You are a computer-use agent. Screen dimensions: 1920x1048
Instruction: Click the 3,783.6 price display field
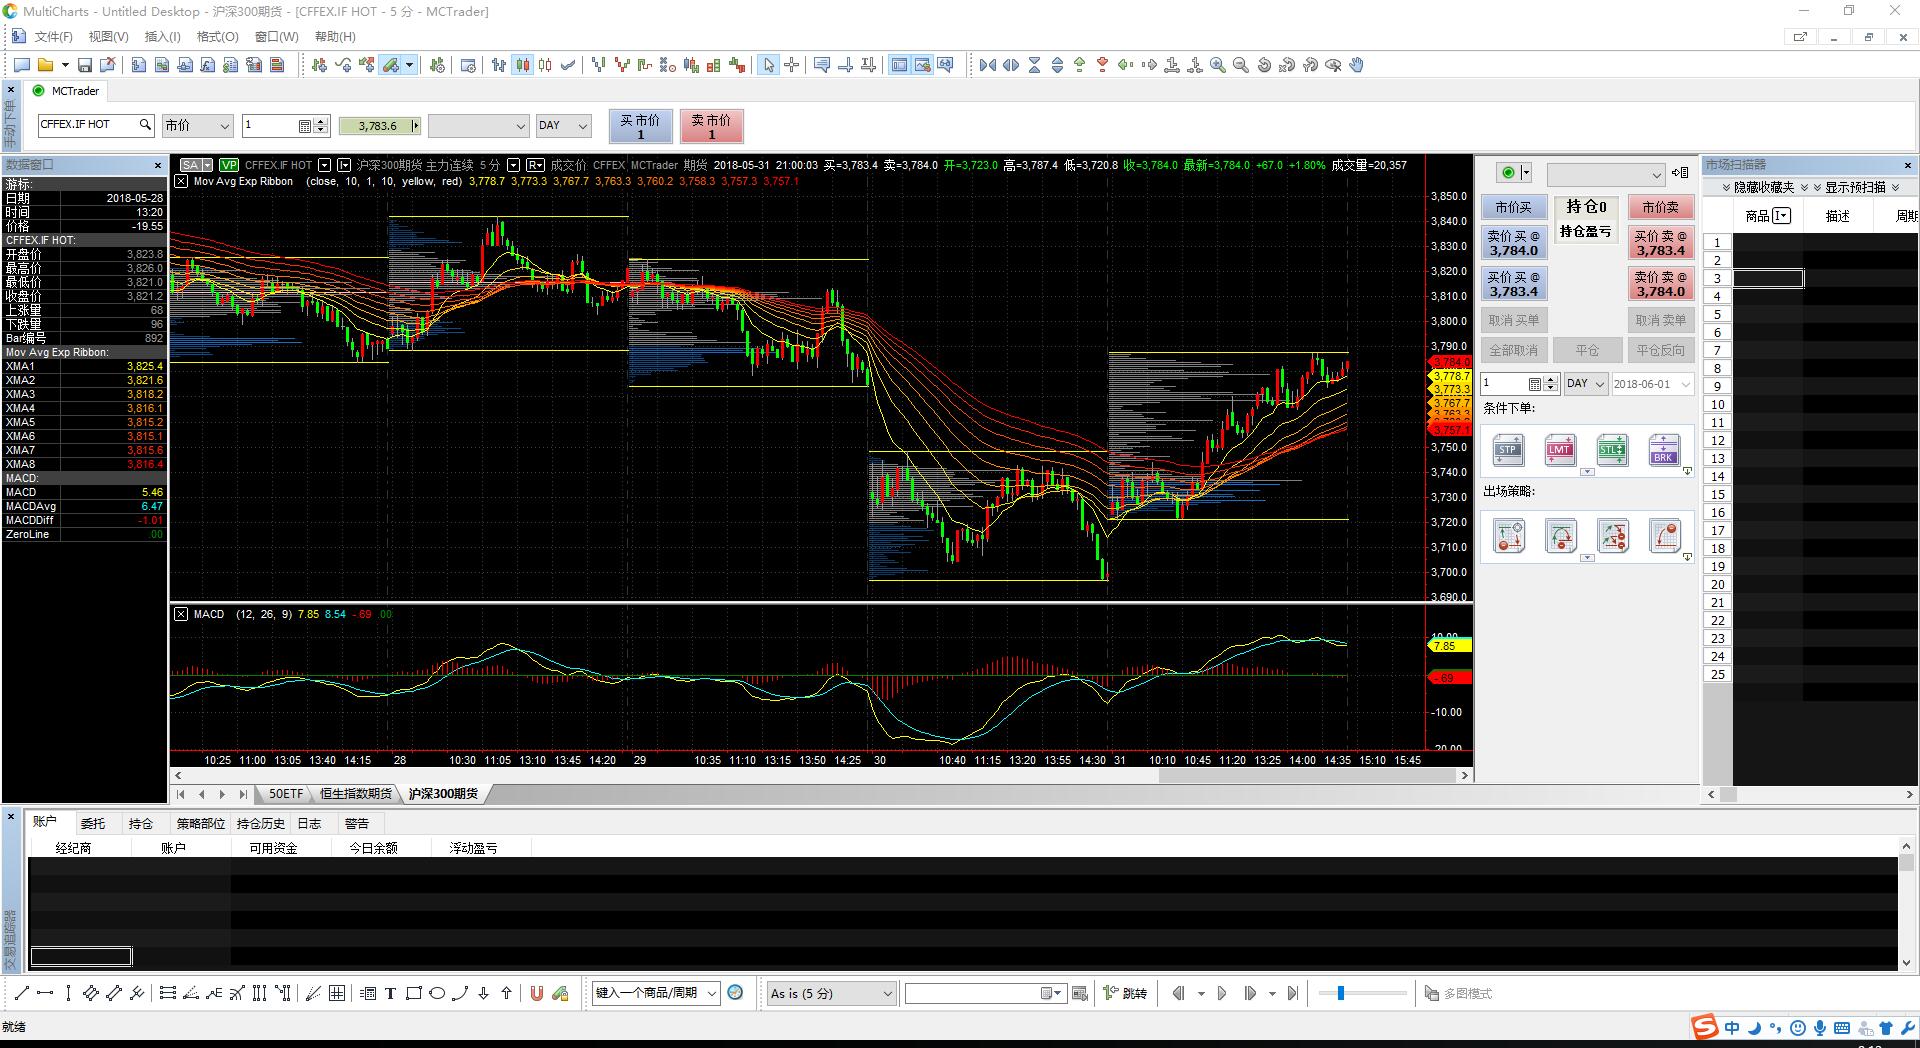click(x=378, y=126)
